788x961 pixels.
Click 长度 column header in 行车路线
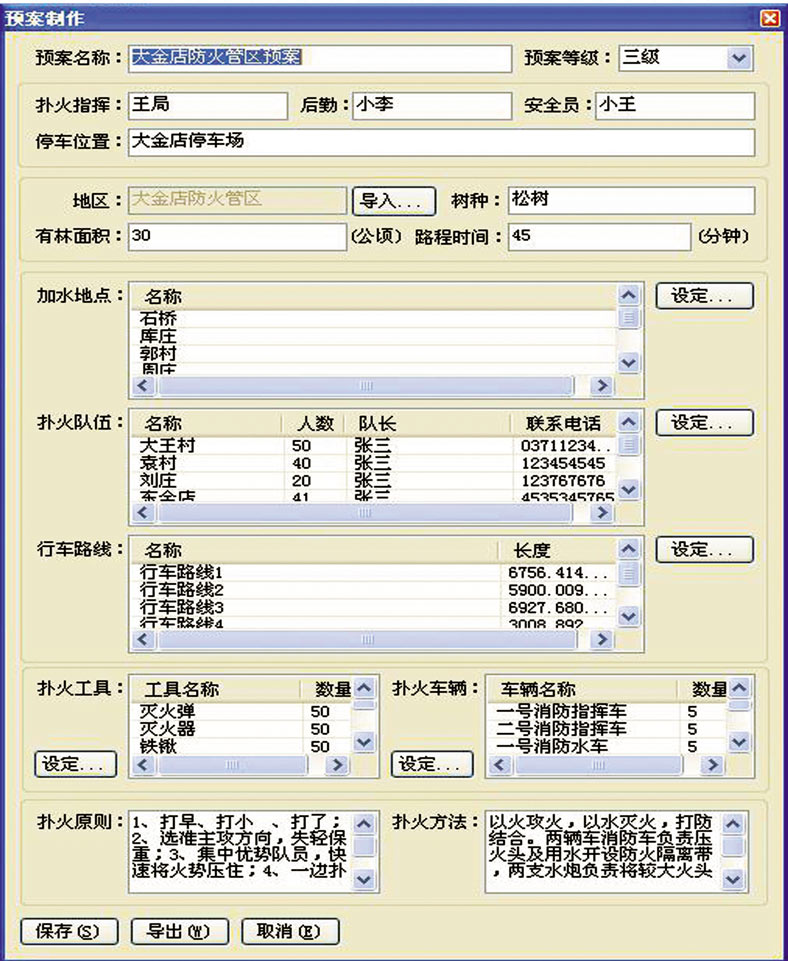pyautogui.click(x=556, y=550)
